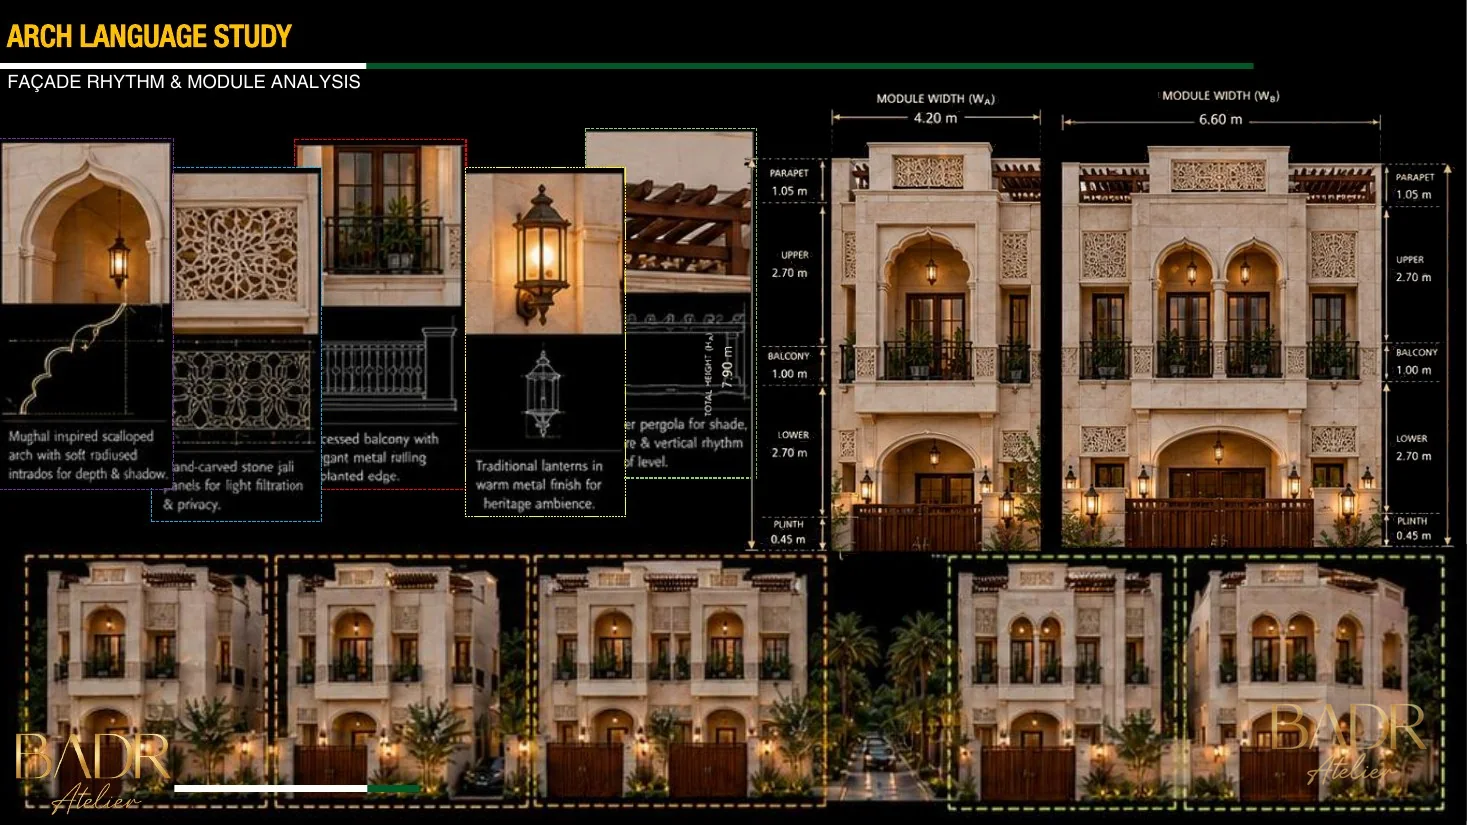
Task: Select the "FAÇADE RHYTHM & MODULE ANALYSIS" subtitle
Action: point(184,82)
